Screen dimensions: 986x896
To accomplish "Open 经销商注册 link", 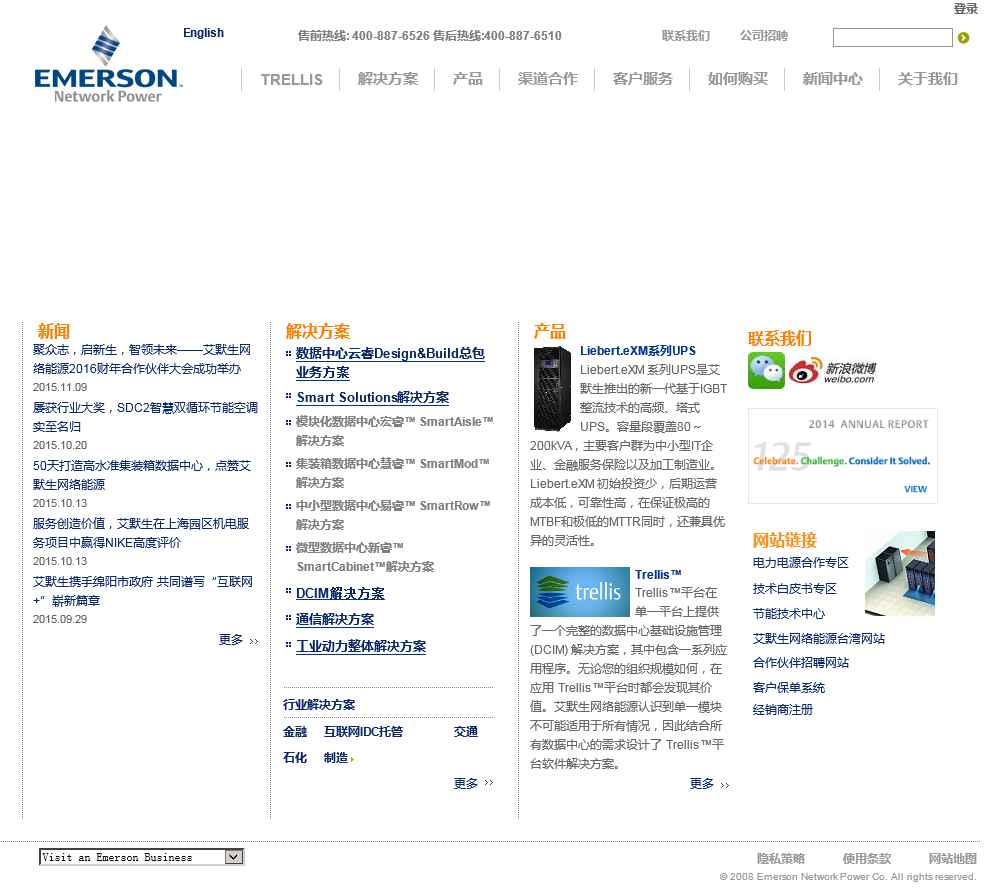I will point(783,710).
